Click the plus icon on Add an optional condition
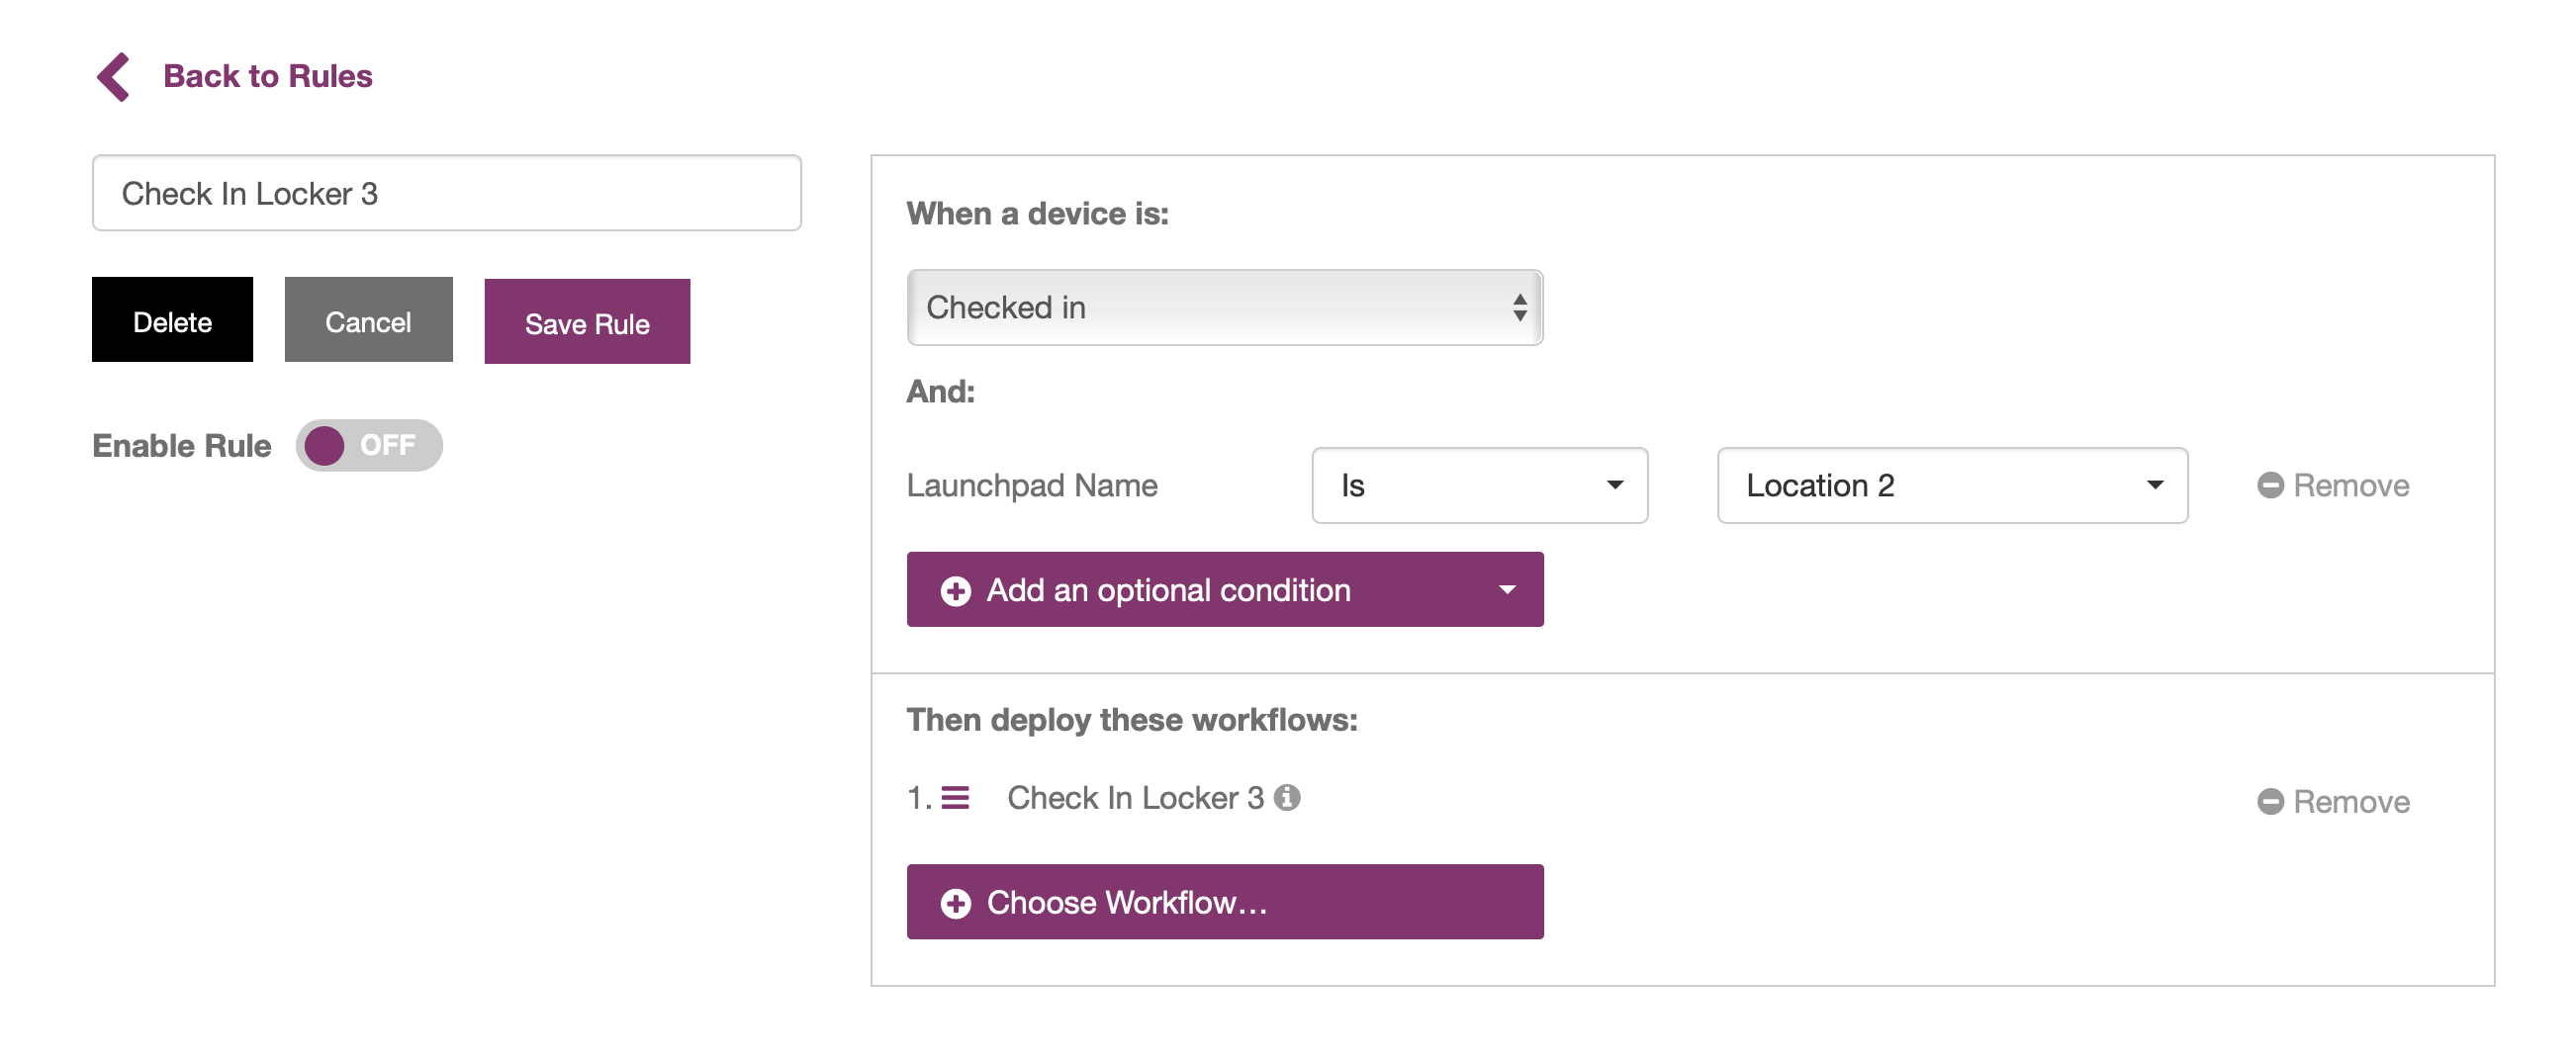2576x1058 pixels. 955,591
